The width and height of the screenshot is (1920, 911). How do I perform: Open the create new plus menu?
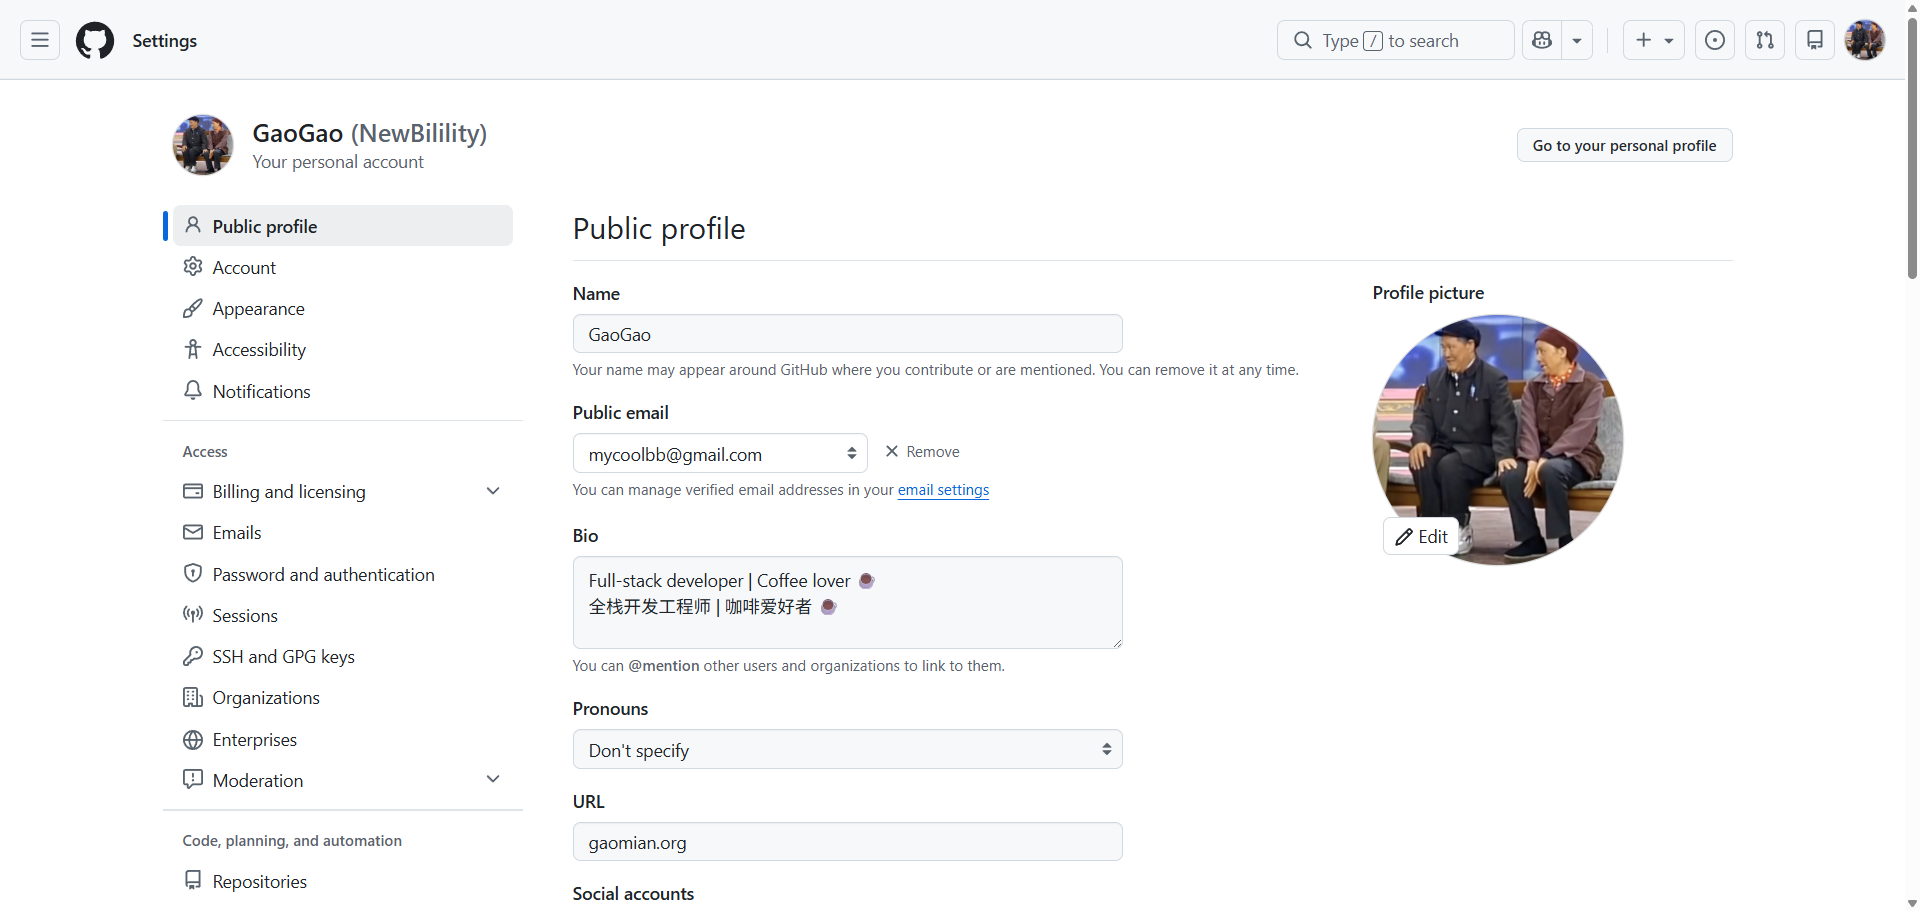1654,40
